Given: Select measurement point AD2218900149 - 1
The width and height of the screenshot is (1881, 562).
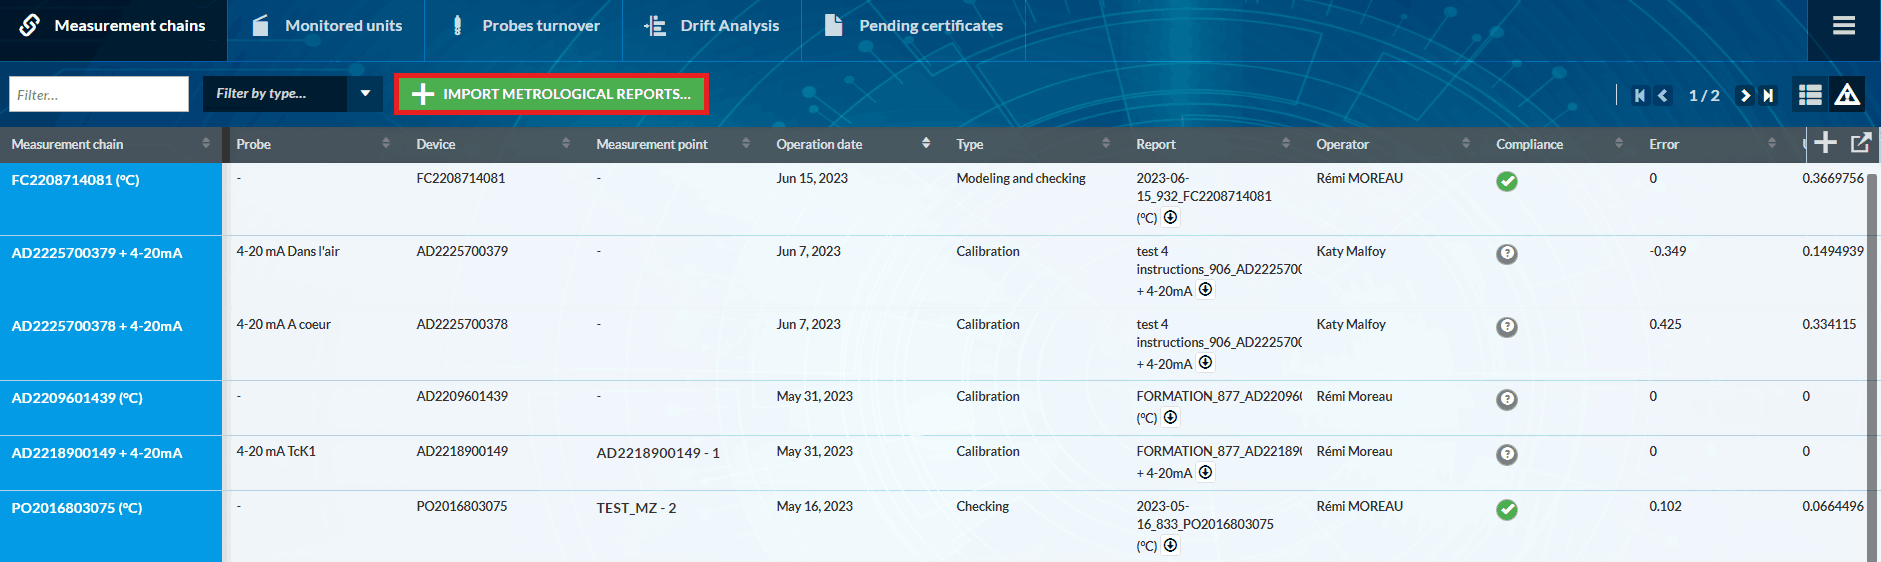Looking at the screenshot, I should [658, 453].
